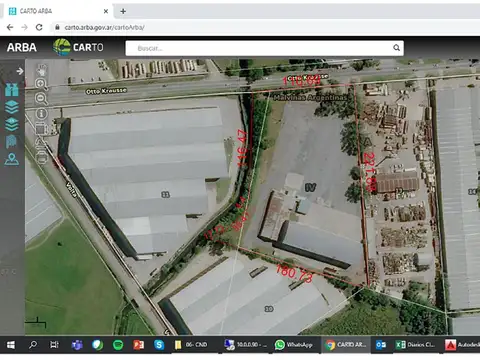Switch to CARTO AR Chrome taskbar item

click(346, 345)
